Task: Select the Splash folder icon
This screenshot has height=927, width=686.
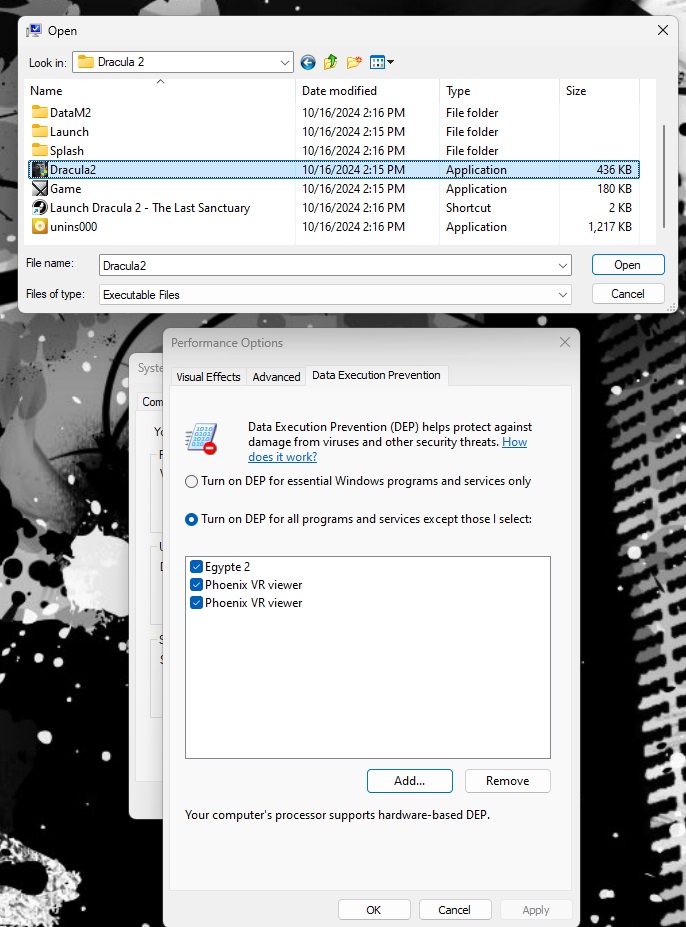Action: [x=40, y=150]
